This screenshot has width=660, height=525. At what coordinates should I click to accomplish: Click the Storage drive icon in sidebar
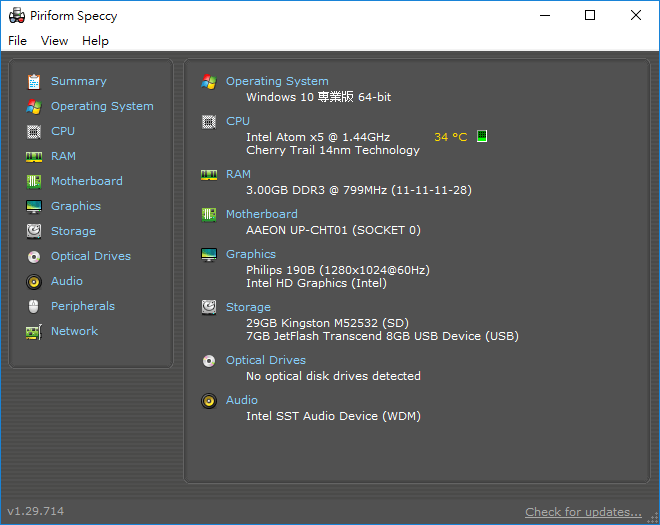click(34, 231)
